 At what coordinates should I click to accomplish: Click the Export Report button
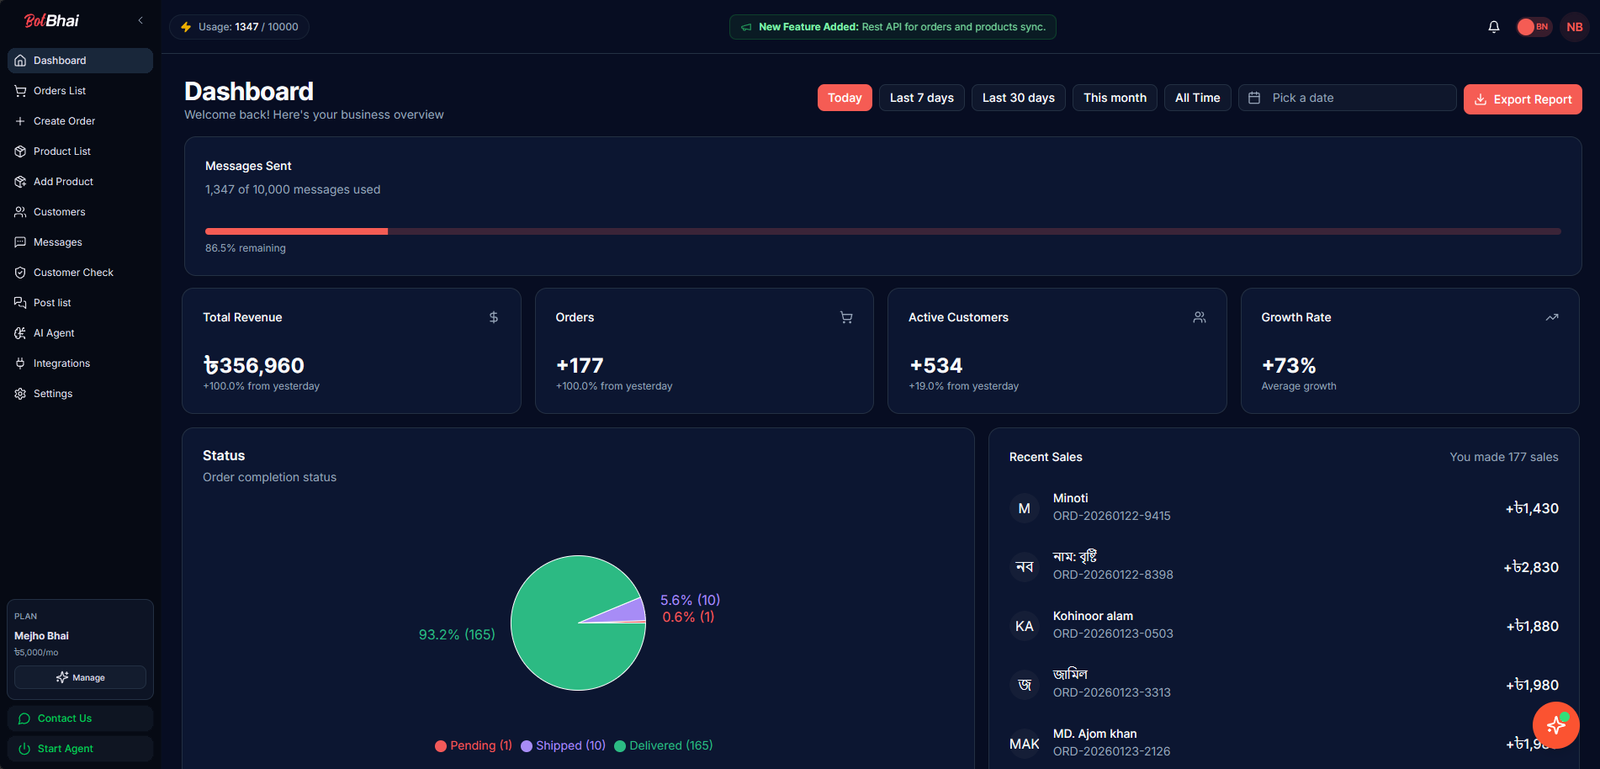(1522, 99)
